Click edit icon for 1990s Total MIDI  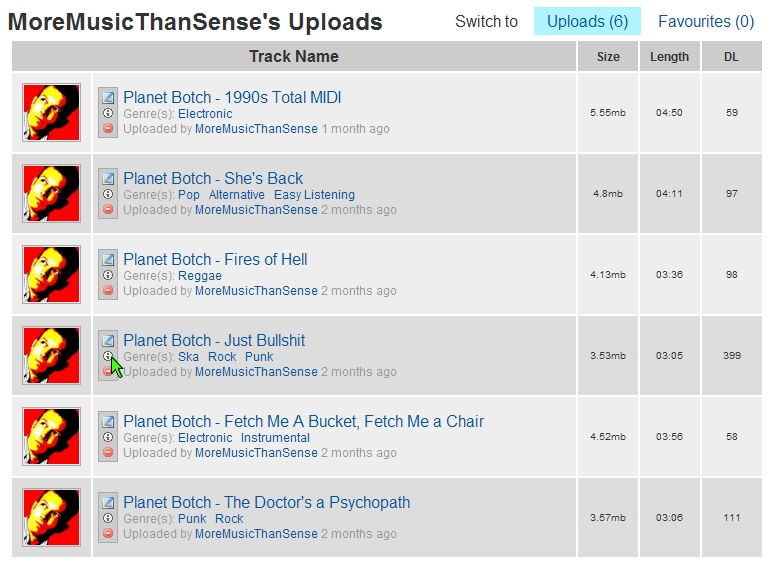click(x=108, y=97)
